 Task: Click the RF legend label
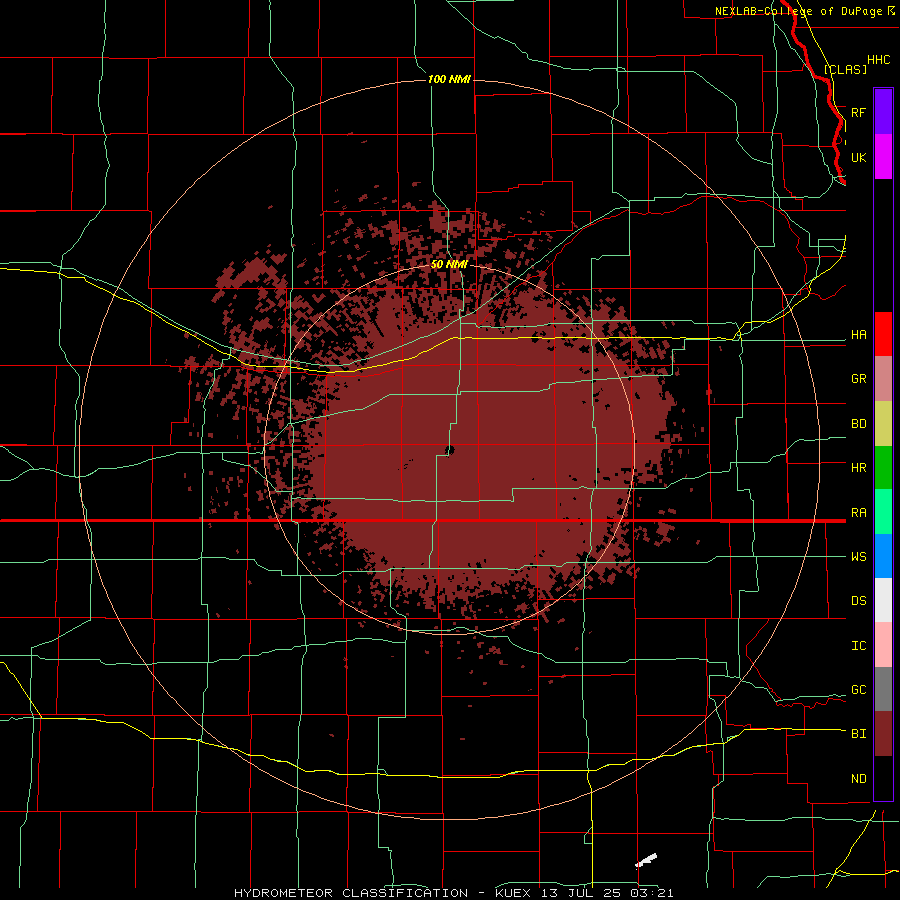click(x=858, y=112)
